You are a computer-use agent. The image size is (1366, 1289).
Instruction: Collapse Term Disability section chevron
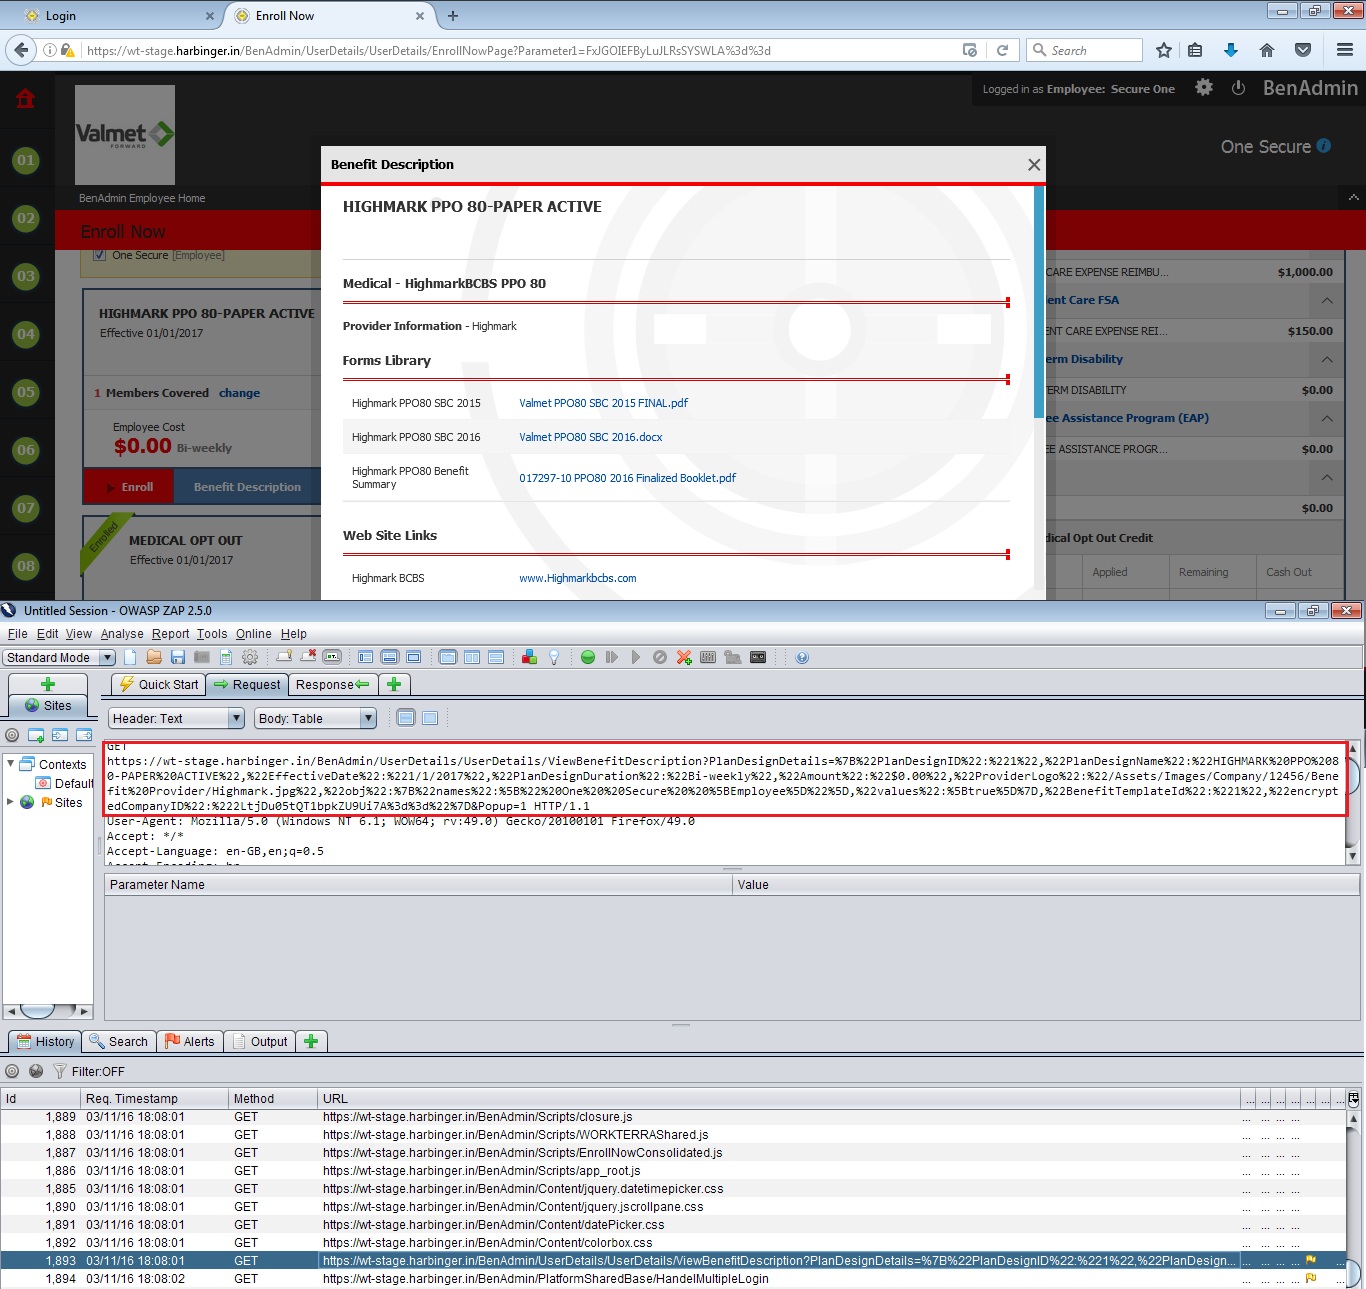tap(1327, 359)
